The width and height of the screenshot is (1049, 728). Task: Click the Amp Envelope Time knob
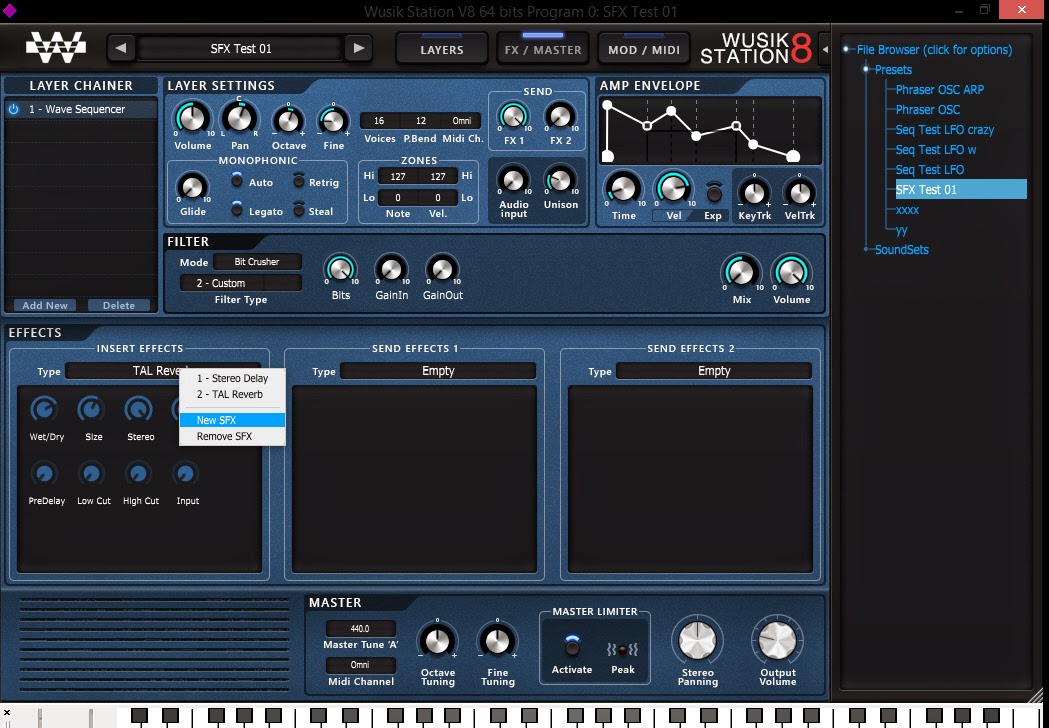(623, 189)
